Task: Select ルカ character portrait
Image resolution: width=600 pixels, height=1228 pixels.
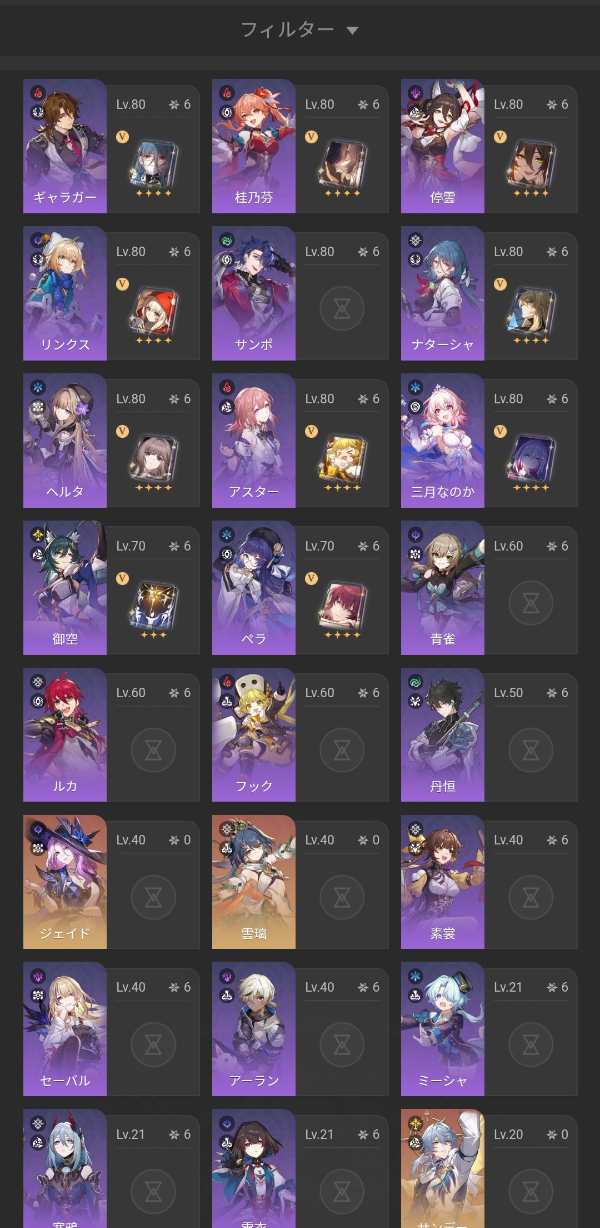Action: (64, 734)
